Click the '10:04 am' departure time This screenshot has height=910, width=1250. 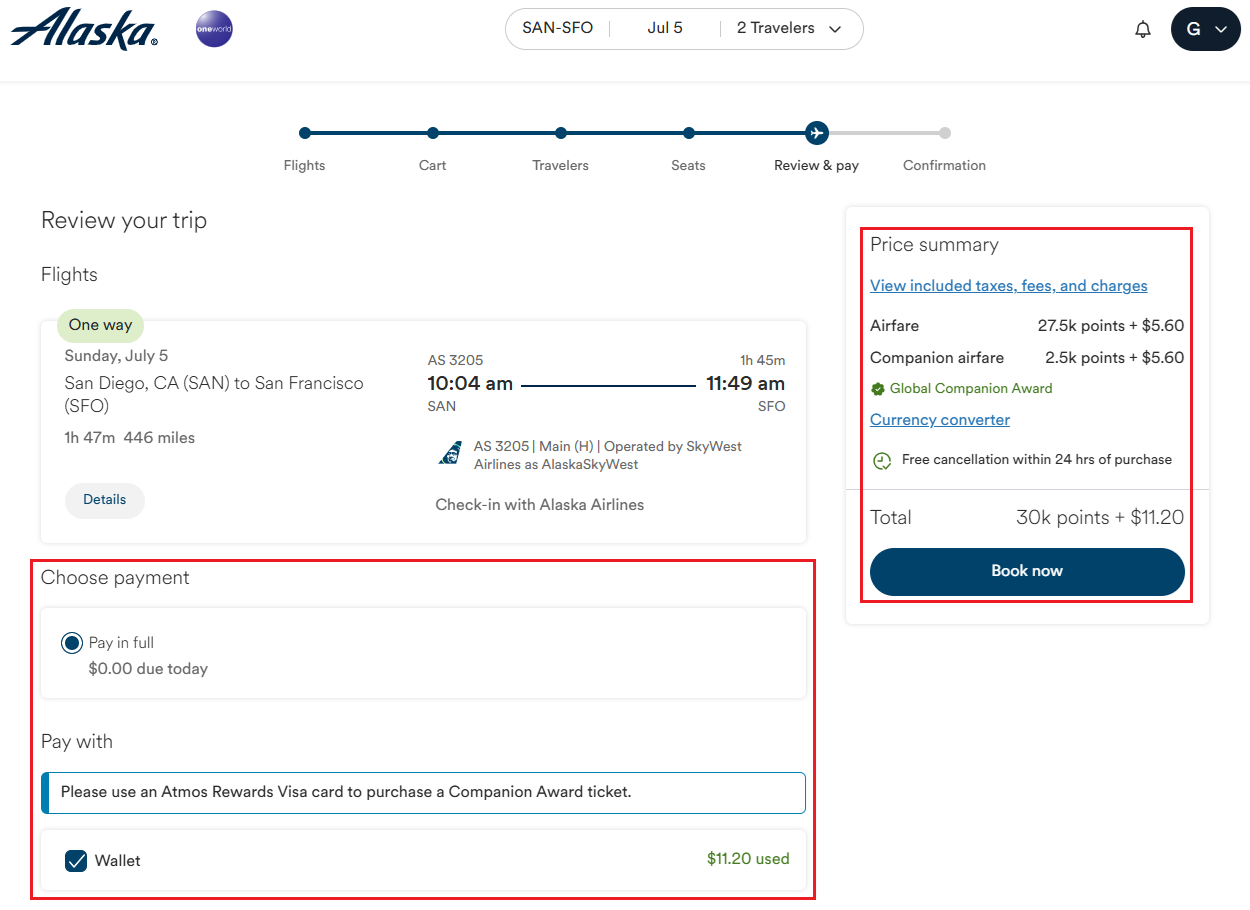470,384
